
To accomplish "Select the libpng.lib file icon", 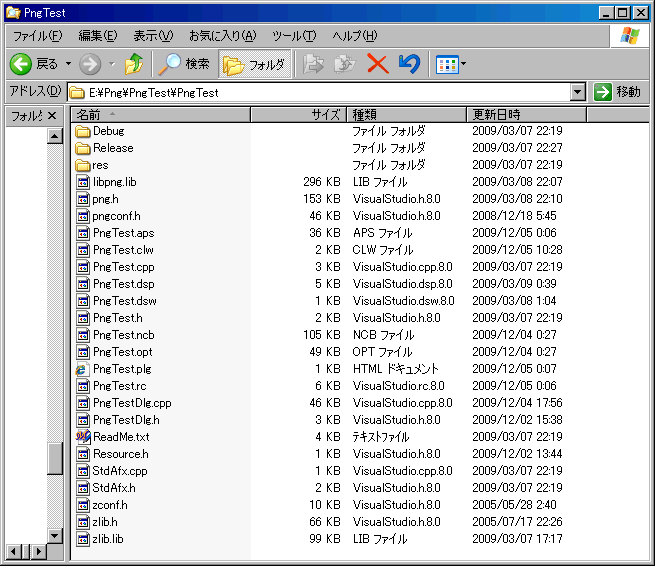I will tap(83, 182).
